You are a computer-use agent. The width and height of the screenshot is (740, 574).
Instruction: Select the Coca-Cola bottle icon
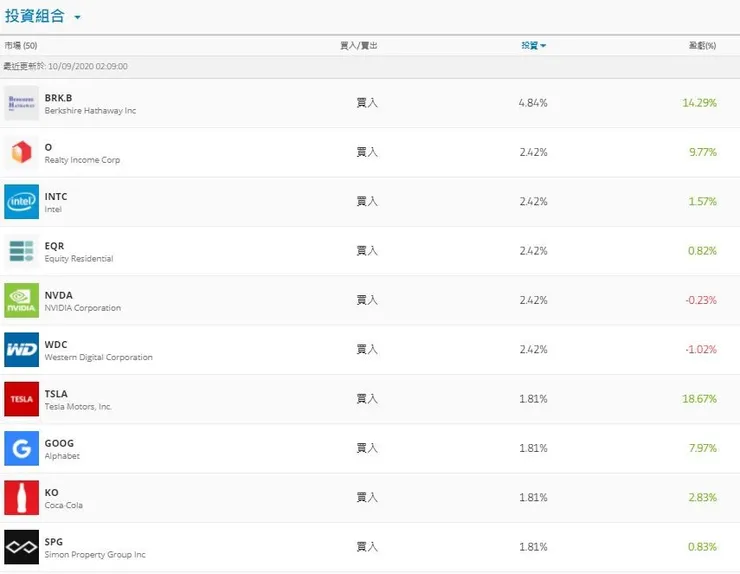tap(21, 498)
